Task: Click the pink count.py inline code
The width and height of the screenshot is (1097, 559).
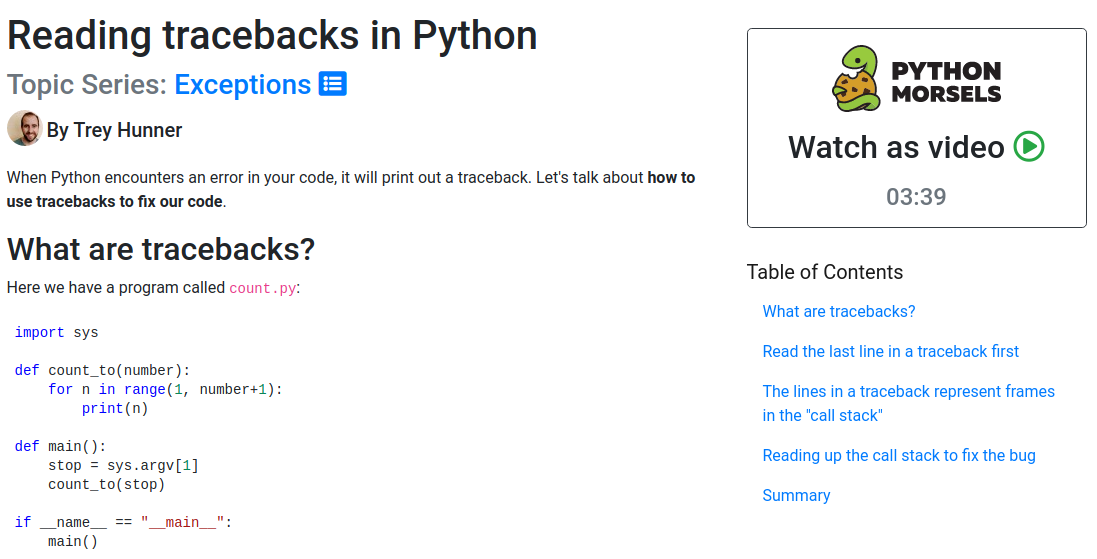Action: [262, 288]
